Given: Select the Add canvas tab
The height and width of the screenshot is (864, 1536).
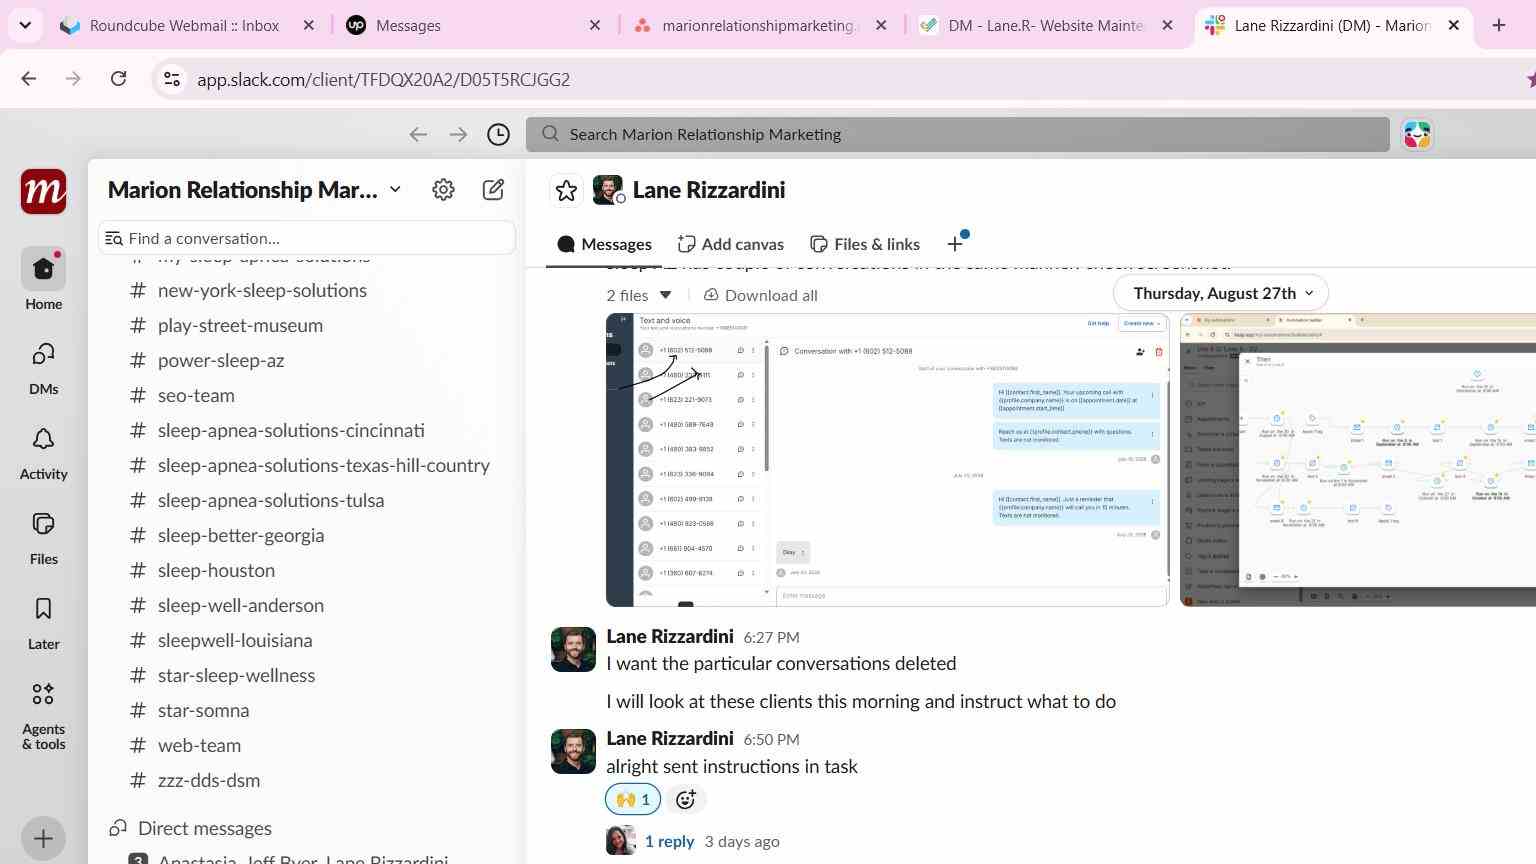Looking at the screenshot, I should click(x=730, y=244).
